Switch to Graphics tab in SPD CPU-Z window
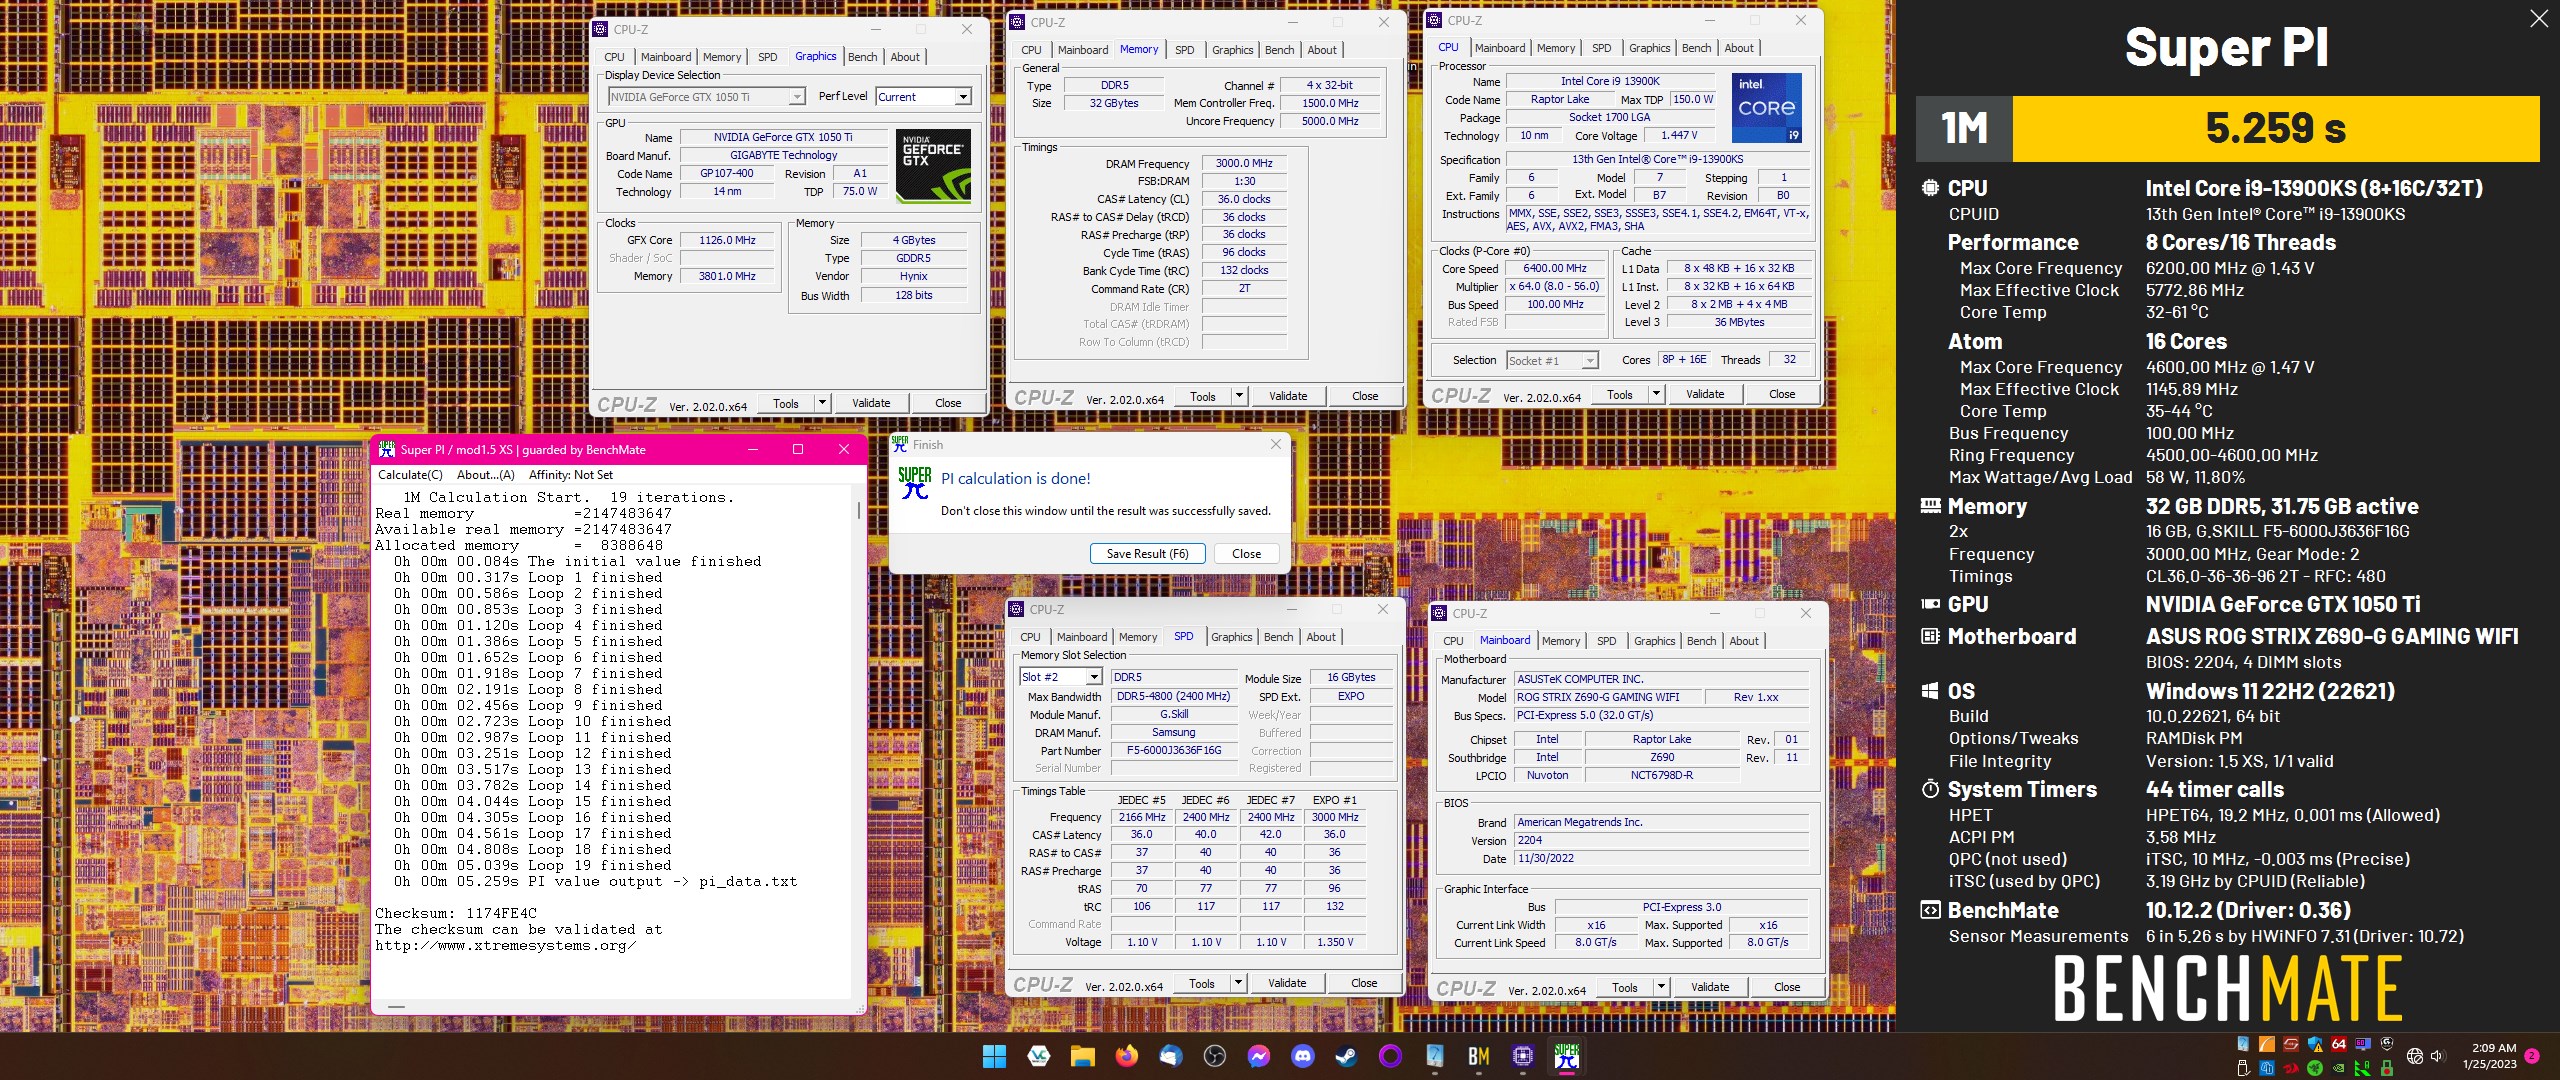Viewport: 2560px width, 1080px height. [x=1231, y=637]
